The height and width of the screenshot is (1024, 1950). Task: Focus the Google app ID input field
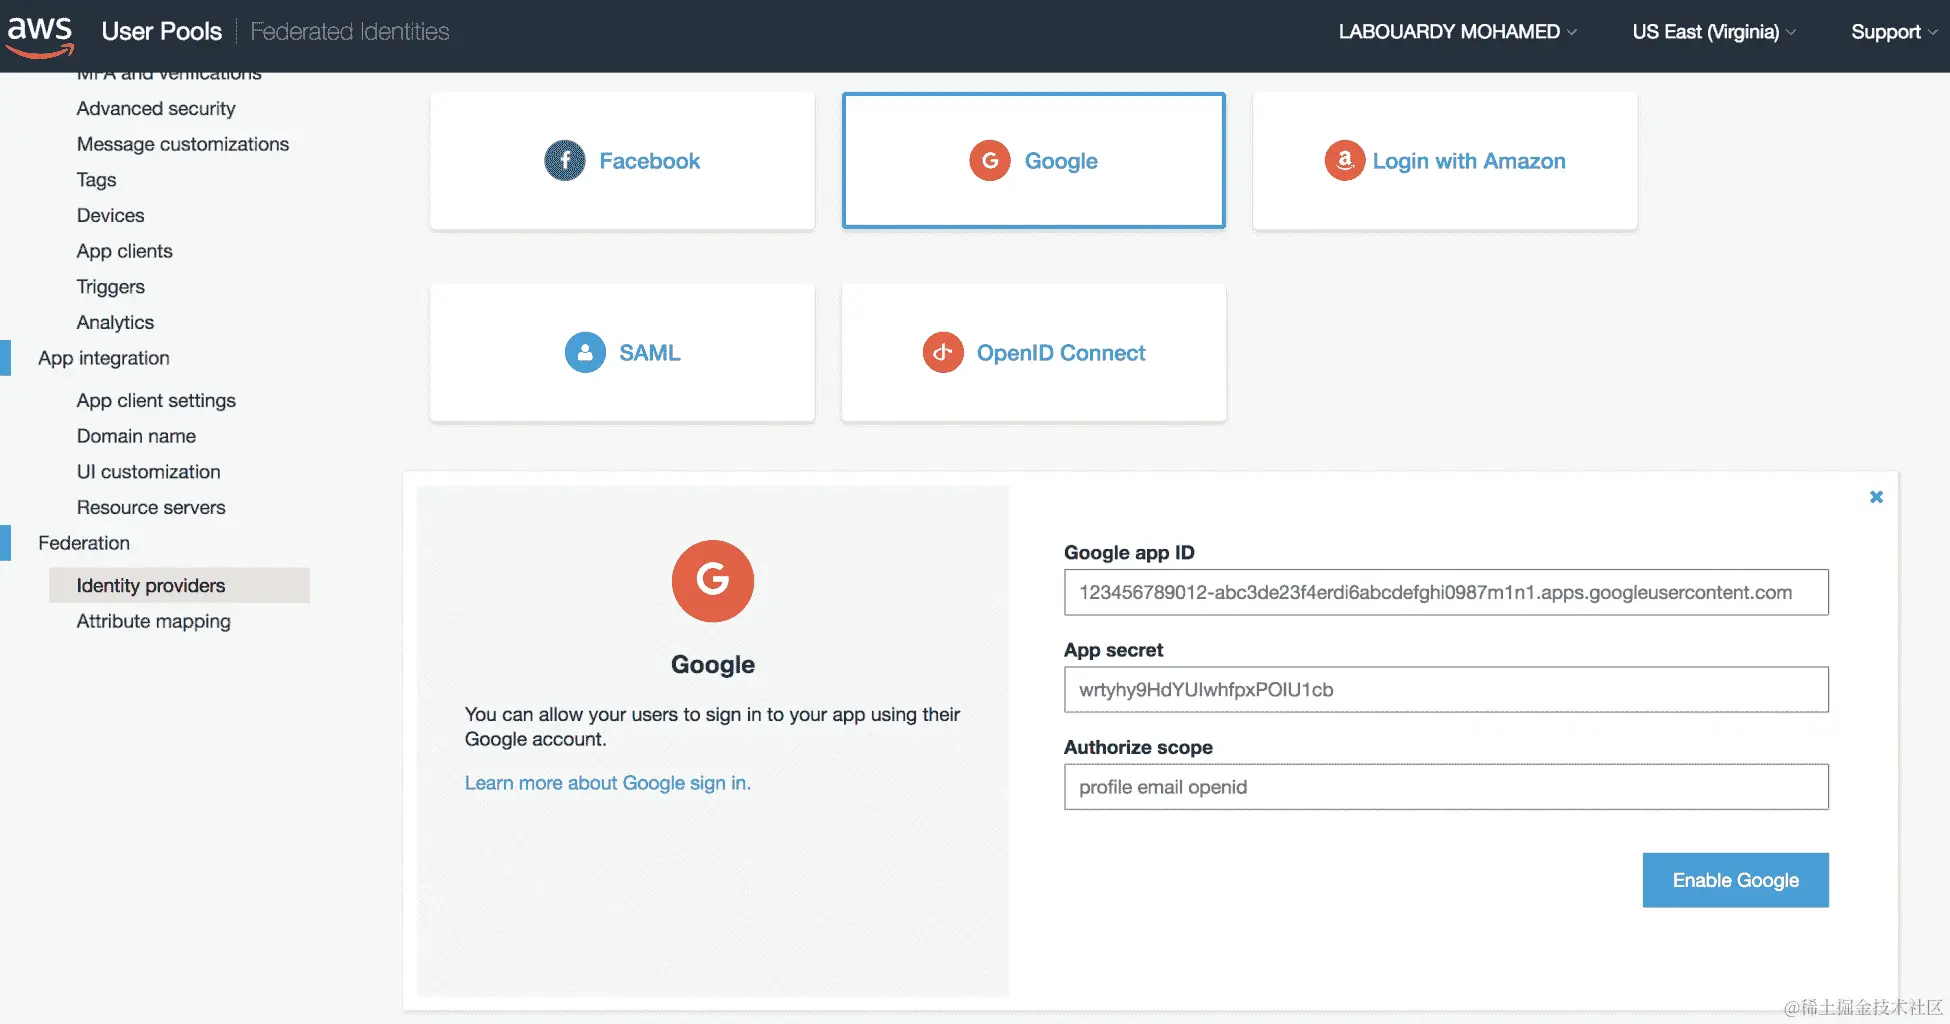point(1446,592)
